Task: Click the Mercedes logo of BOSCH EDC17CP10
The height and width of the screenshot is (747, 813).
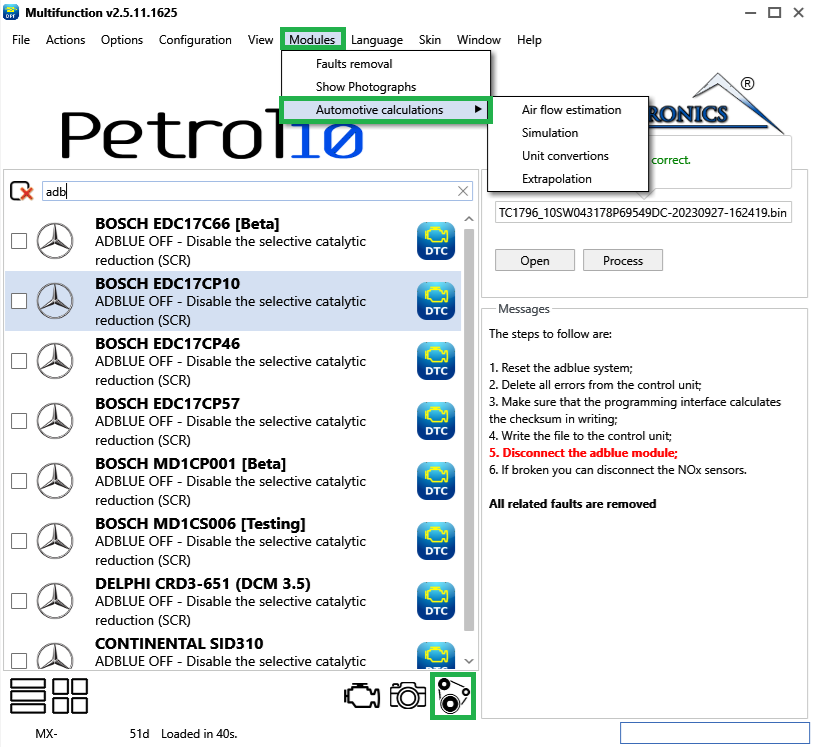Action: coord(55,301)
